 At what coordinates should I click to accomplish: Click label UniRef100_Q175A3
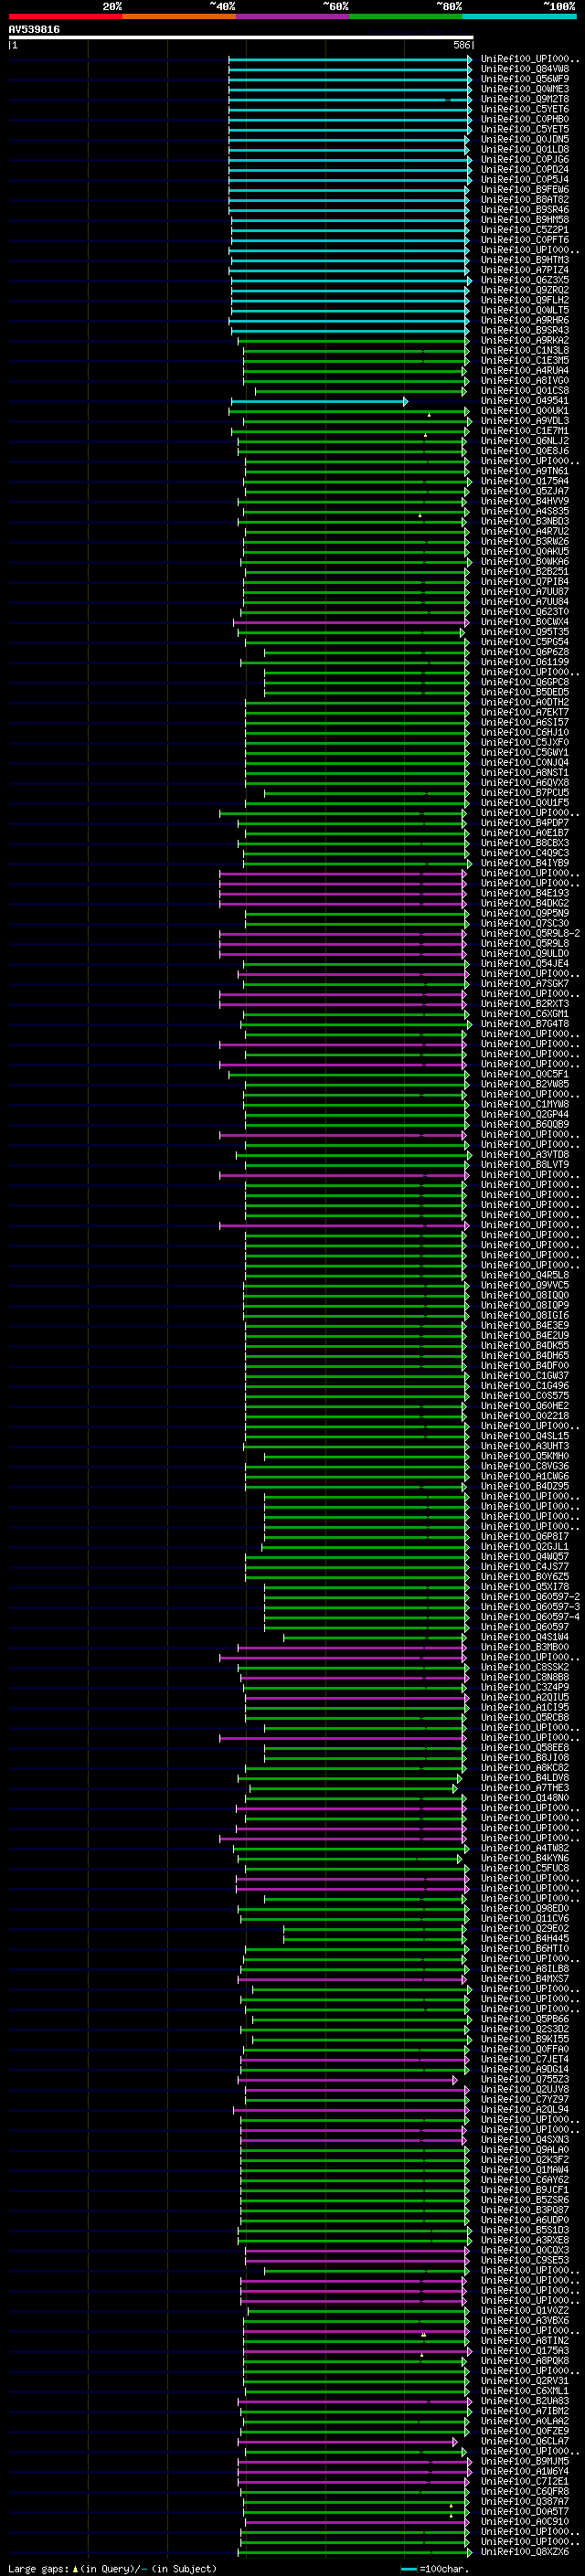(x=525, y=2351)
